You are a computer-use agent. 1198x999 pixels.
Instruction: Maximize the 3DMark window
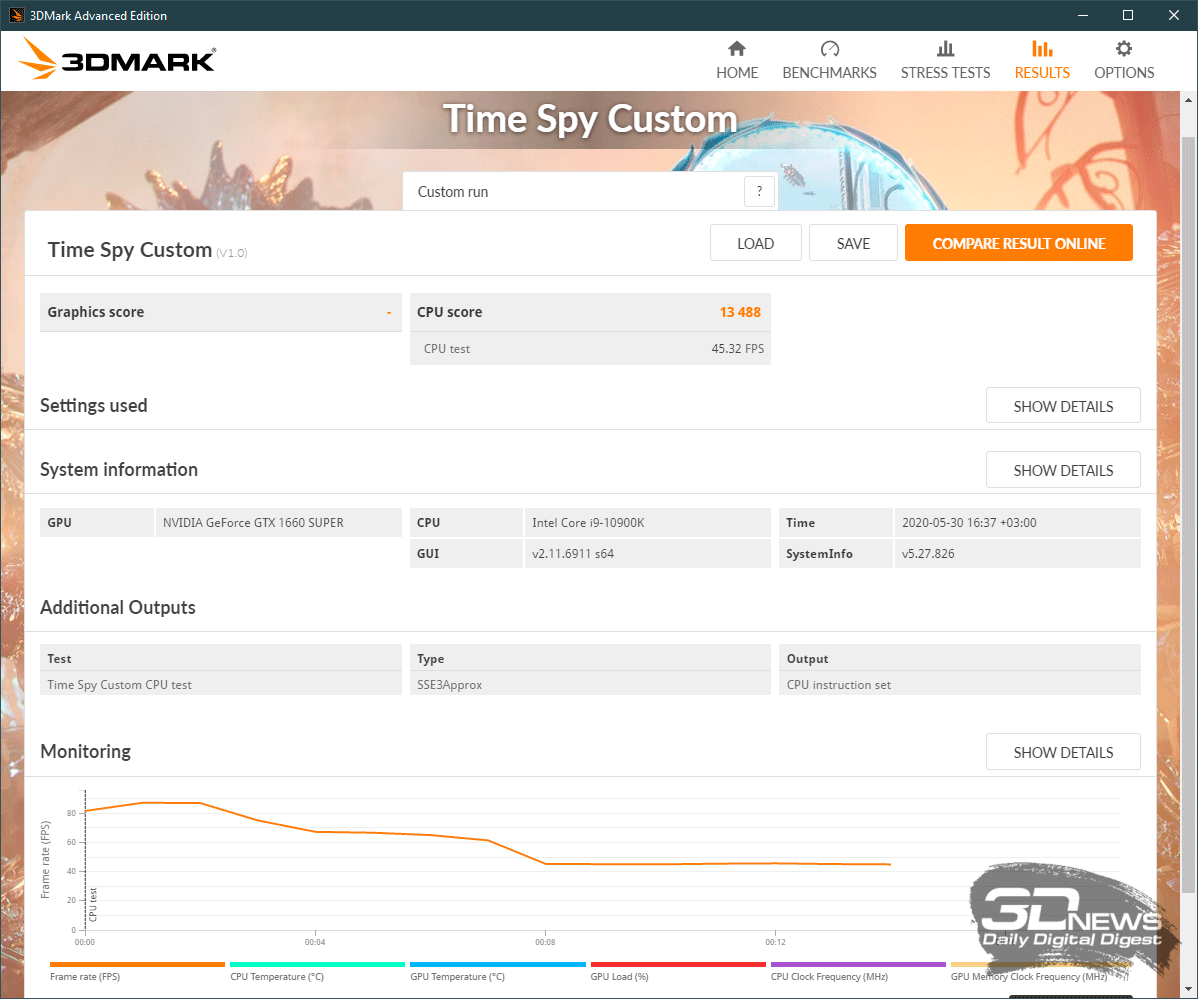(1128, 15)
